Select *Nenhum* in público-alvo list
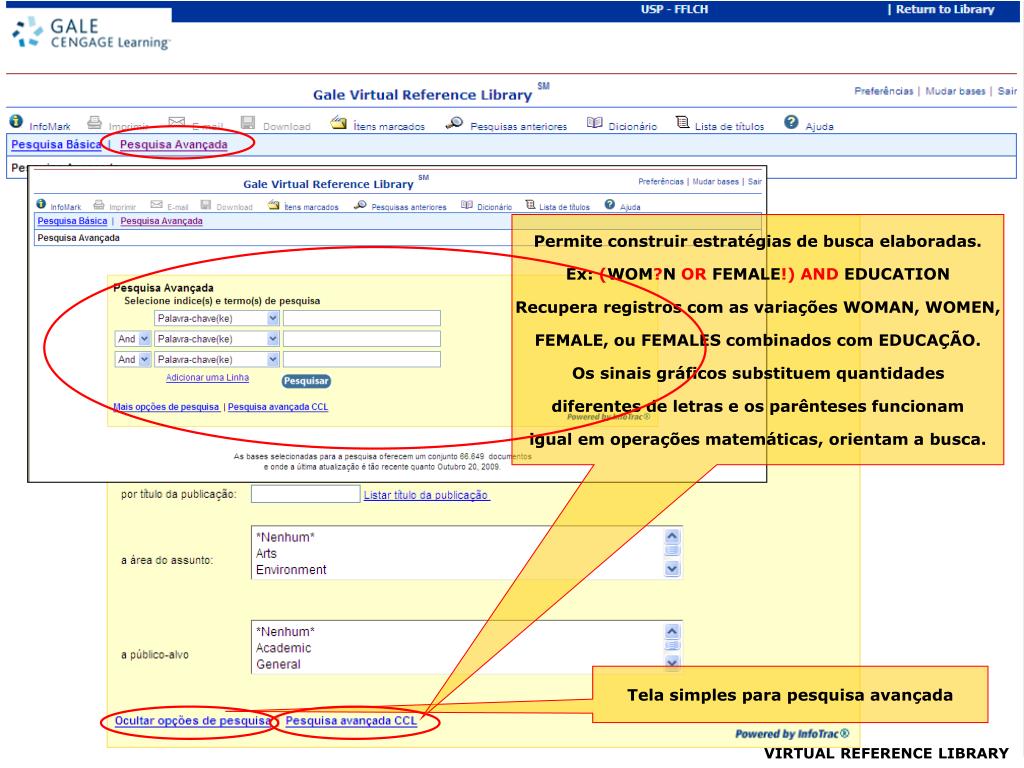 (x=285, y=632)
